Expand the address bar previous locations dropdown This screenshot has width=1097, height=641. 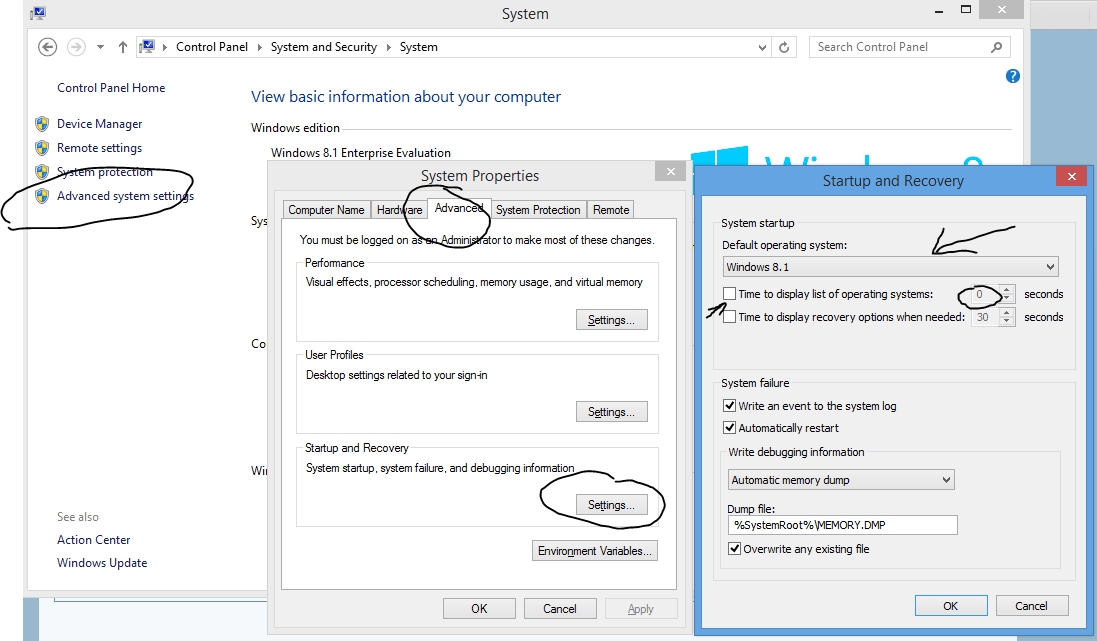(x=762, y=48)
